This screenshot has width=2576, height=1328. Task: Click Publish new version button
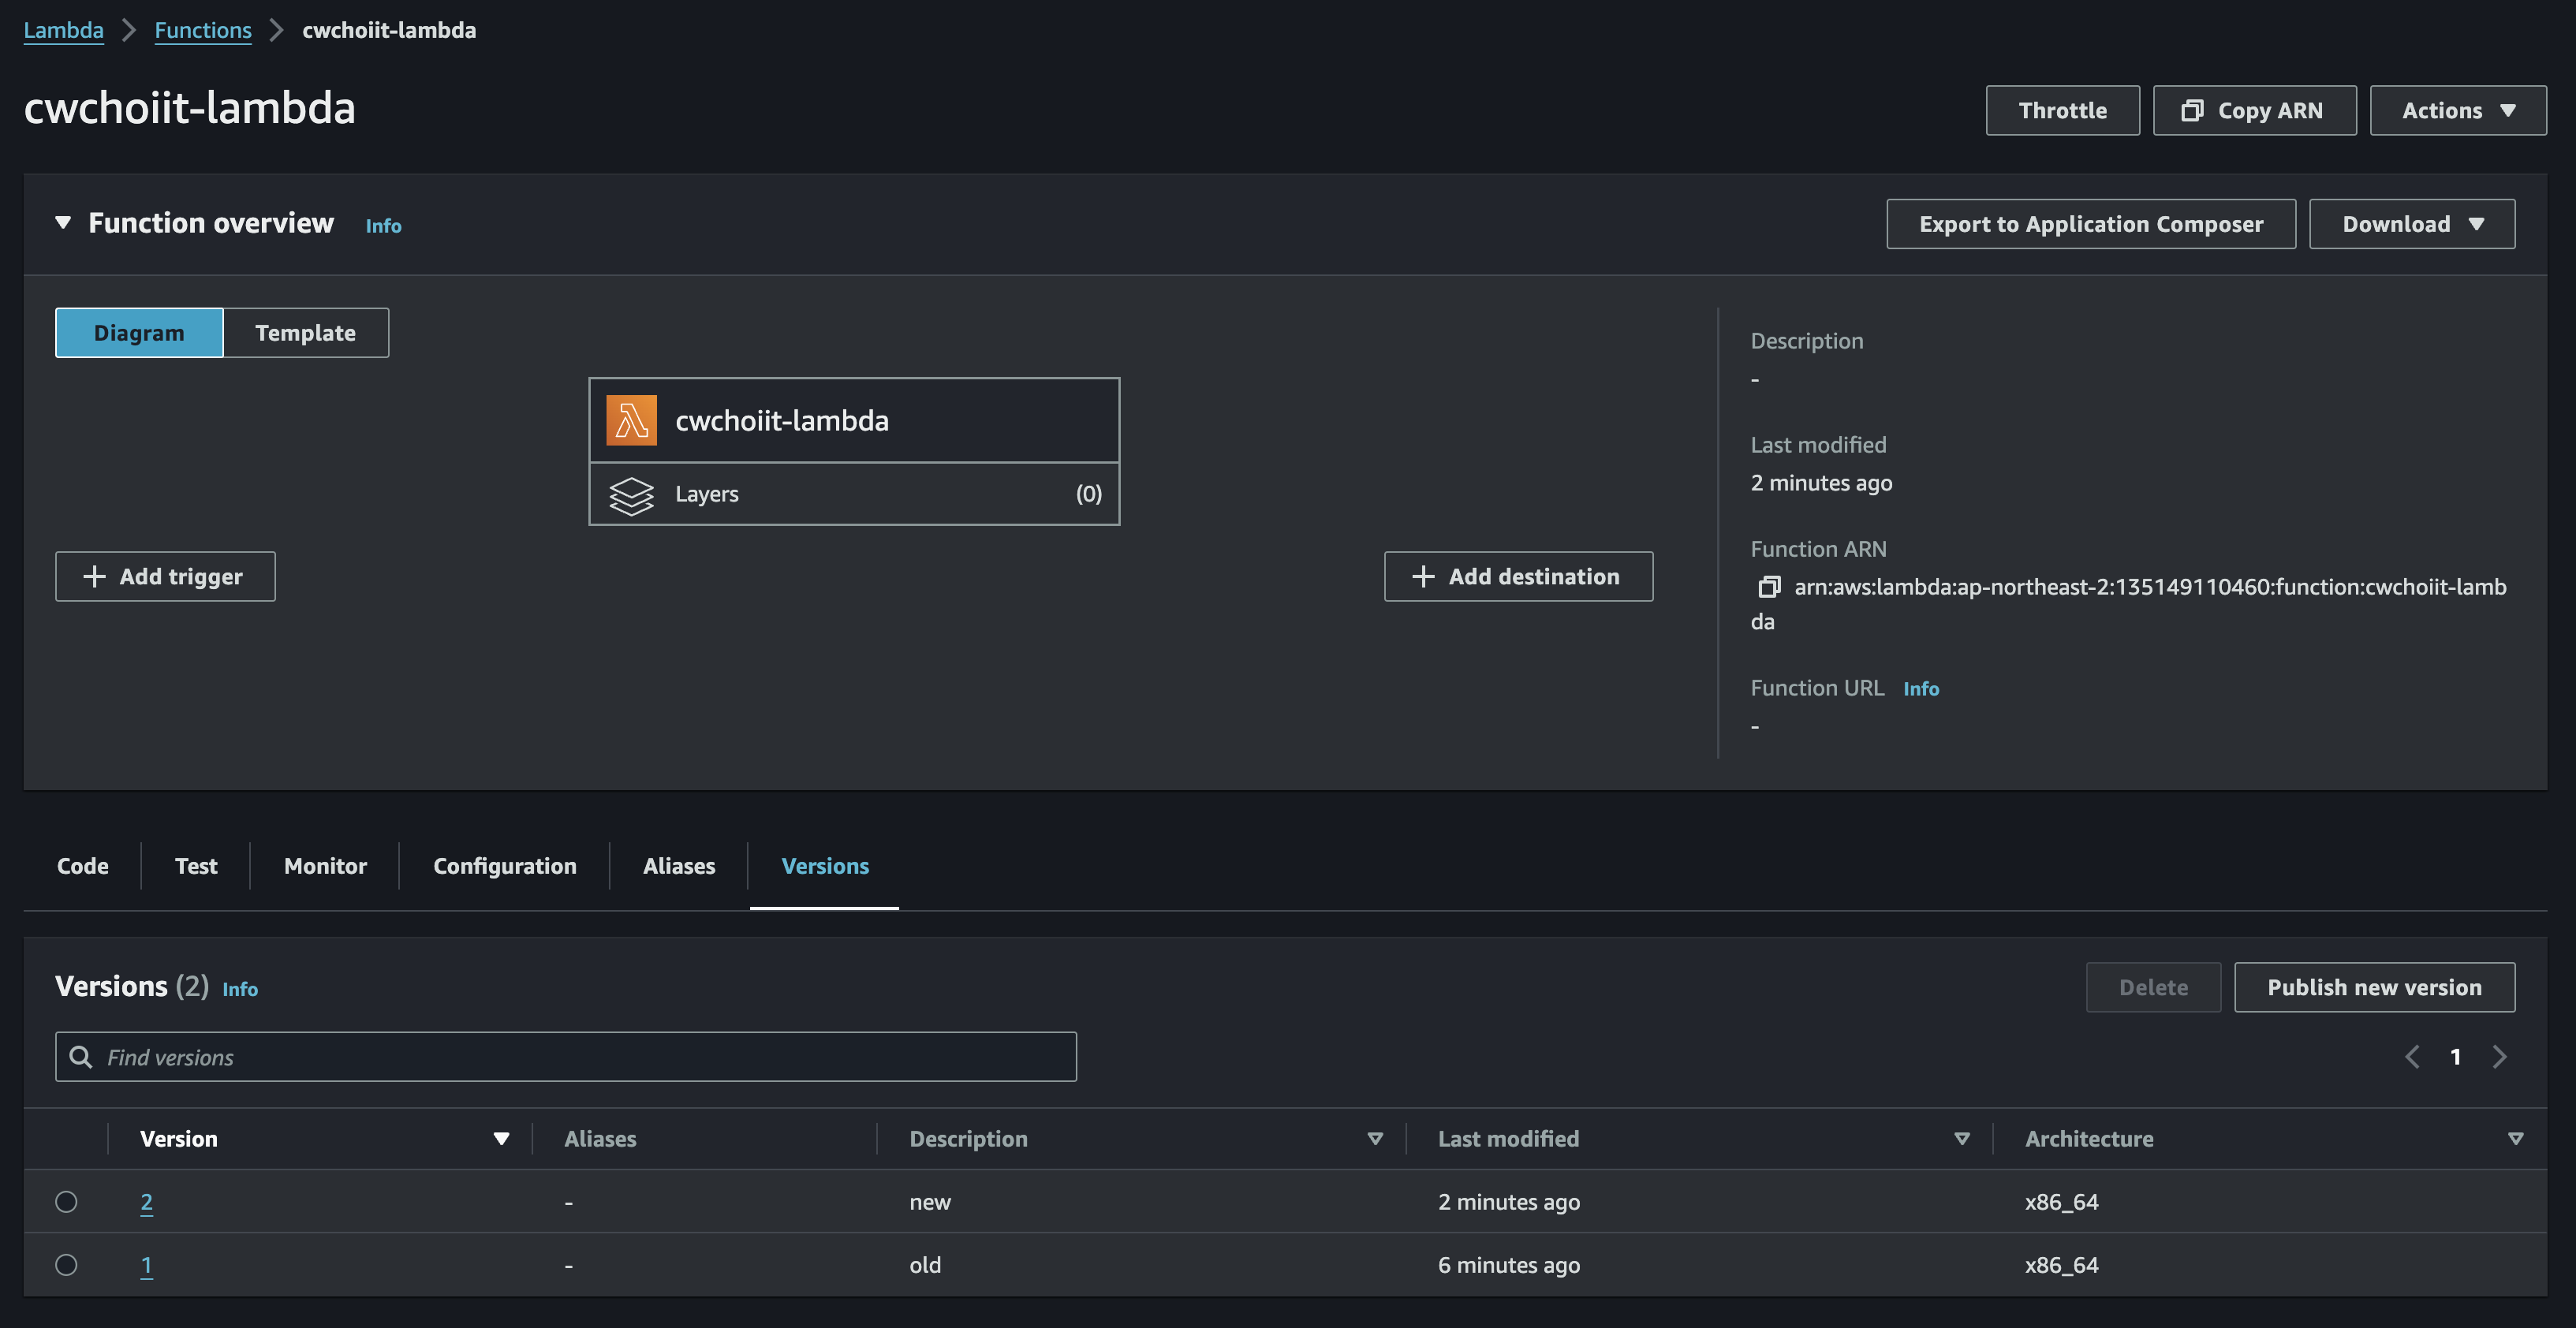(2373, 987)
